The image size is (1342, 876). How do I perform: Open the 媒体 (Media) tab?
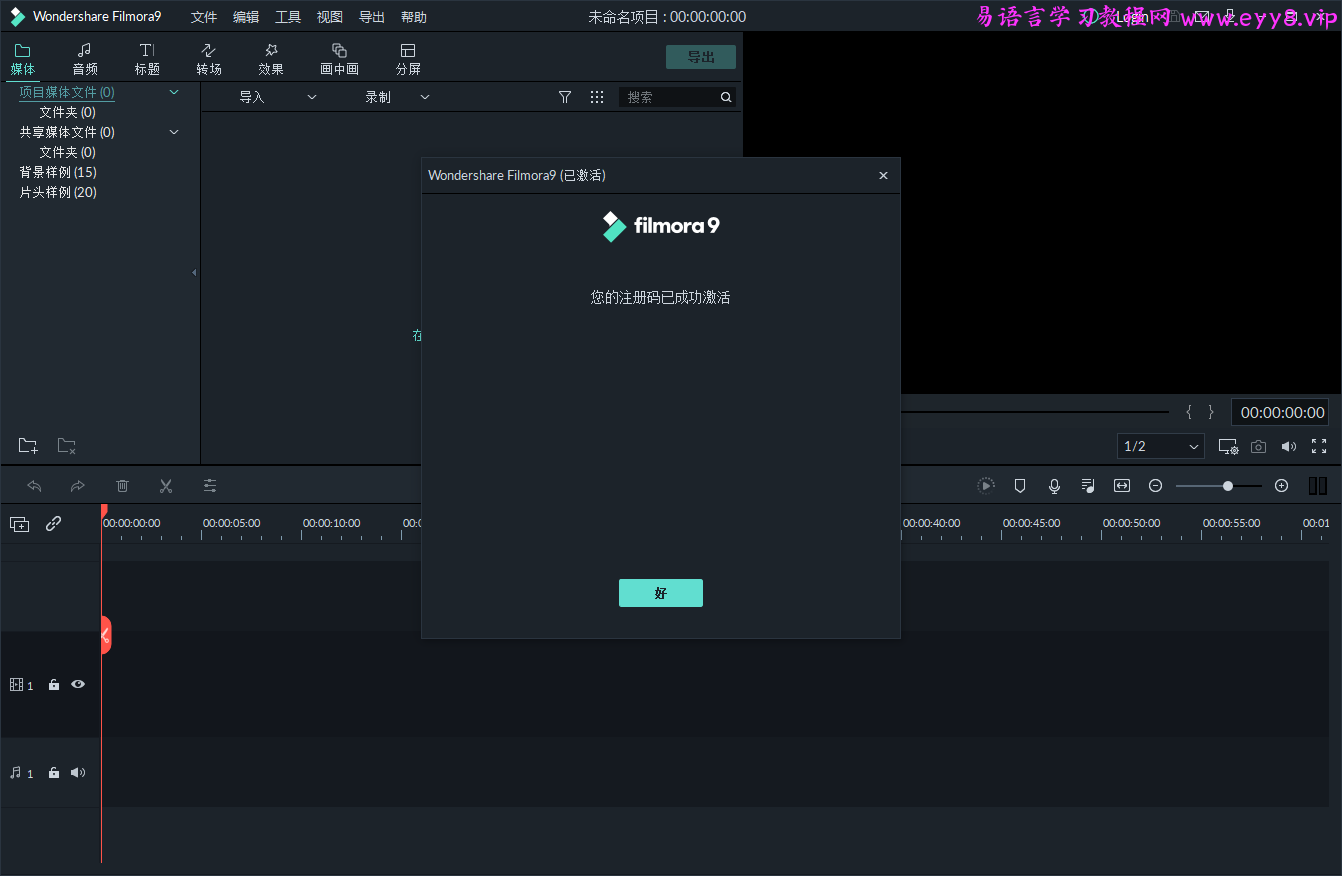pos(22,60)
